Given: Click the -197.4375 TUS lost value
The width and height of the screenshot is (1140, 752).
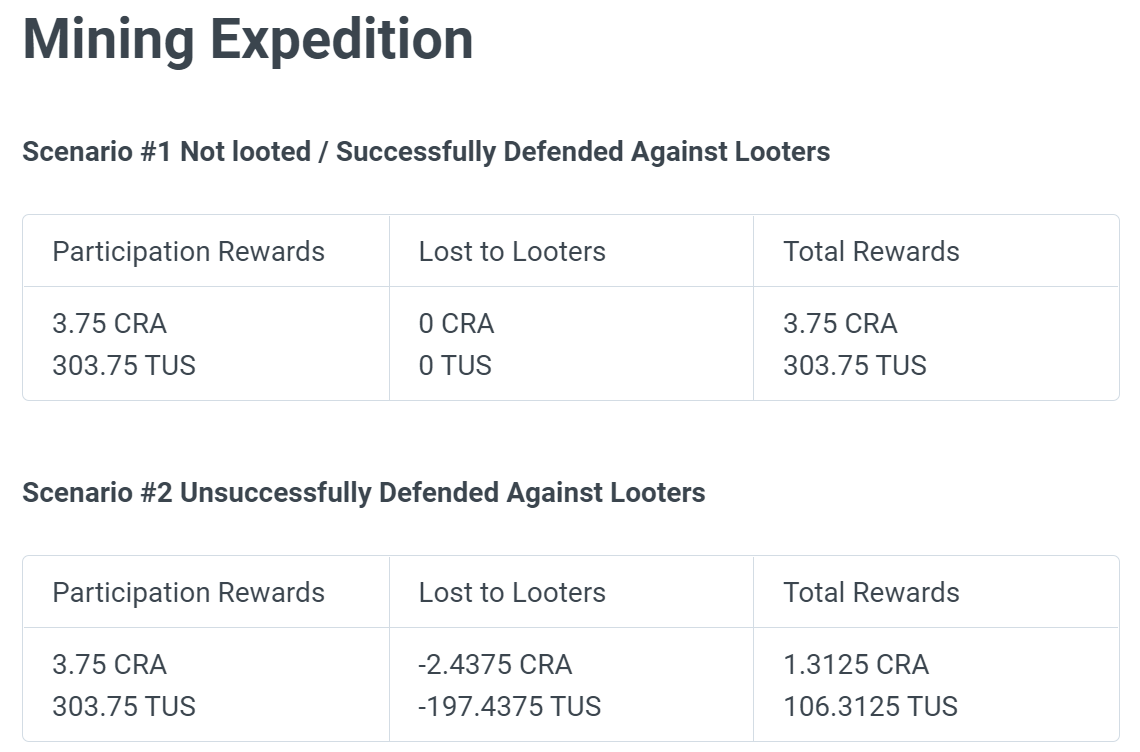Looking at the screenshot, I should [510, 706].
